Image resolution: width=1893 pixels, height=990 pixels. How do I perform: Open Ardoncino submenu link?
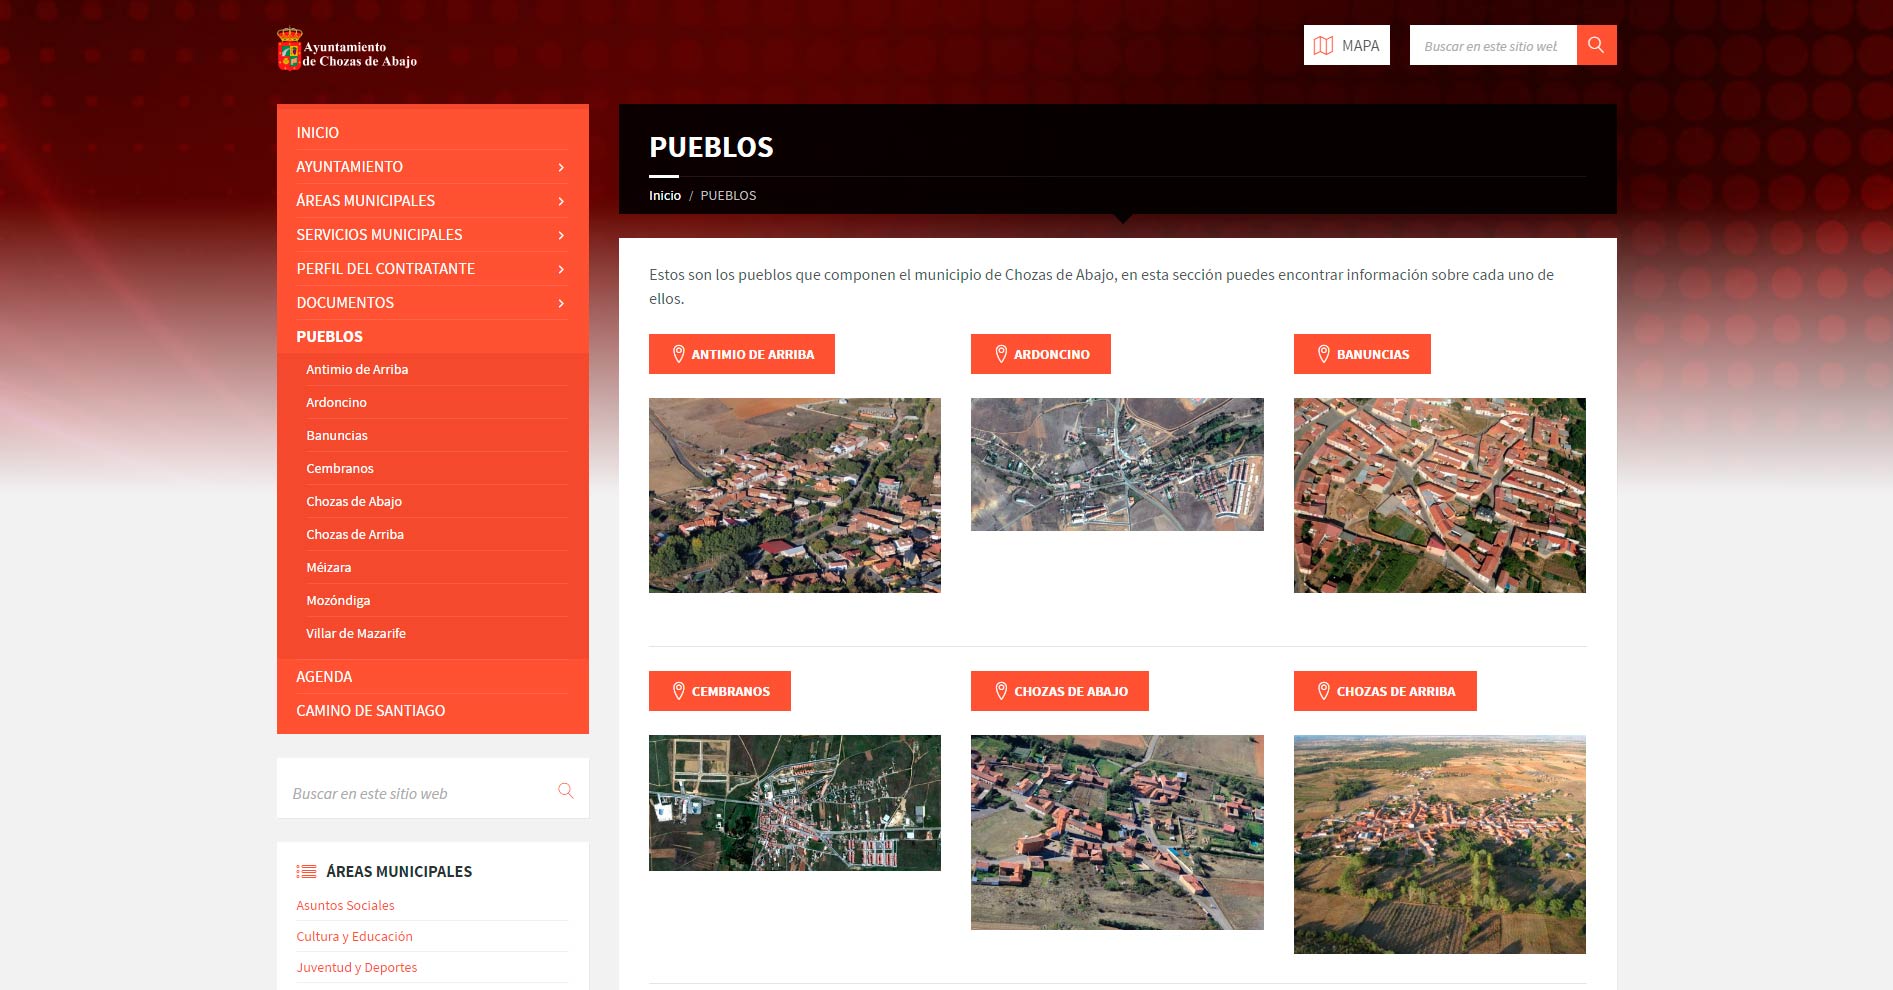pyautogui.click(x=336, y=402)
